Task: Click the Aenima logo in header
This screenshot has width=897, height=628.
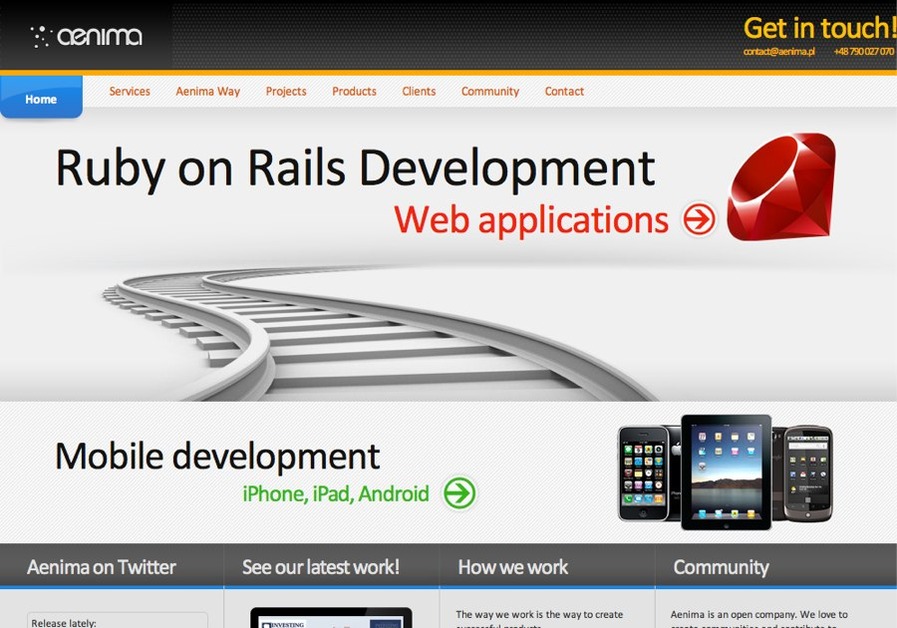Action: pyautogui.click(x=86, y=37)
